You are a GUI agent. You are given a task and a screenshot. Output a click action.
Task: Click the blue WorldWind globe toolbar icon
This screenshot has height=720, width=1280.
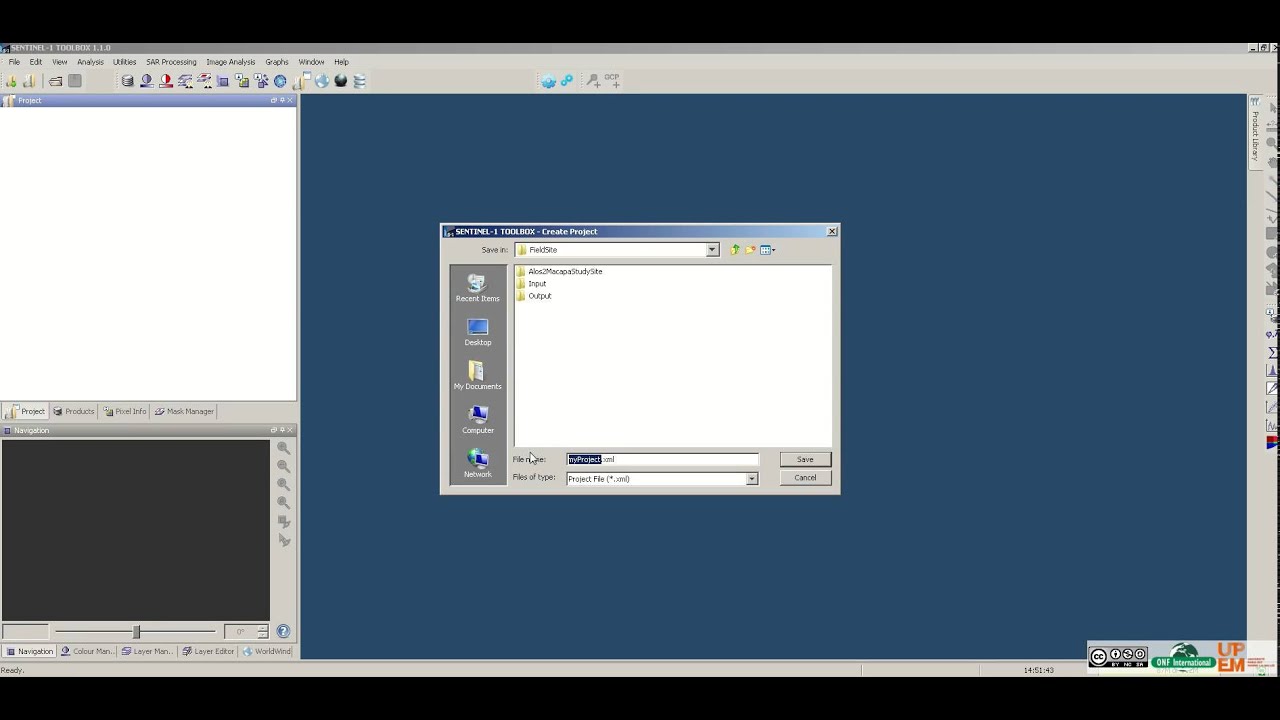(321, 81)
